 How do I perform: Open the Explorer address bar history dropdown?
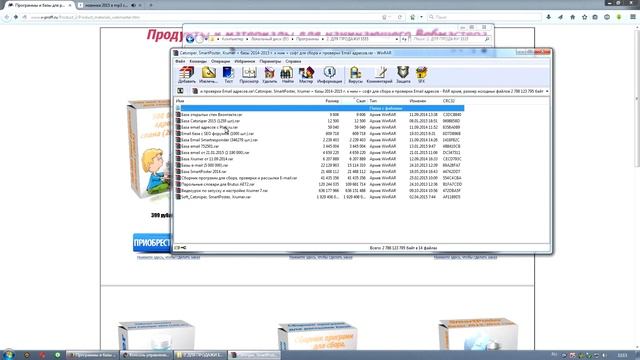(397, 39)
